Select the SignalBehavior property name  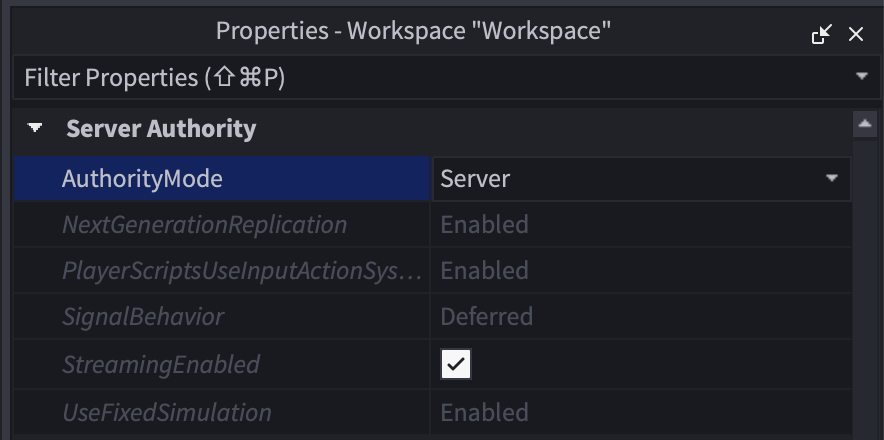click(x=143, y=317)
